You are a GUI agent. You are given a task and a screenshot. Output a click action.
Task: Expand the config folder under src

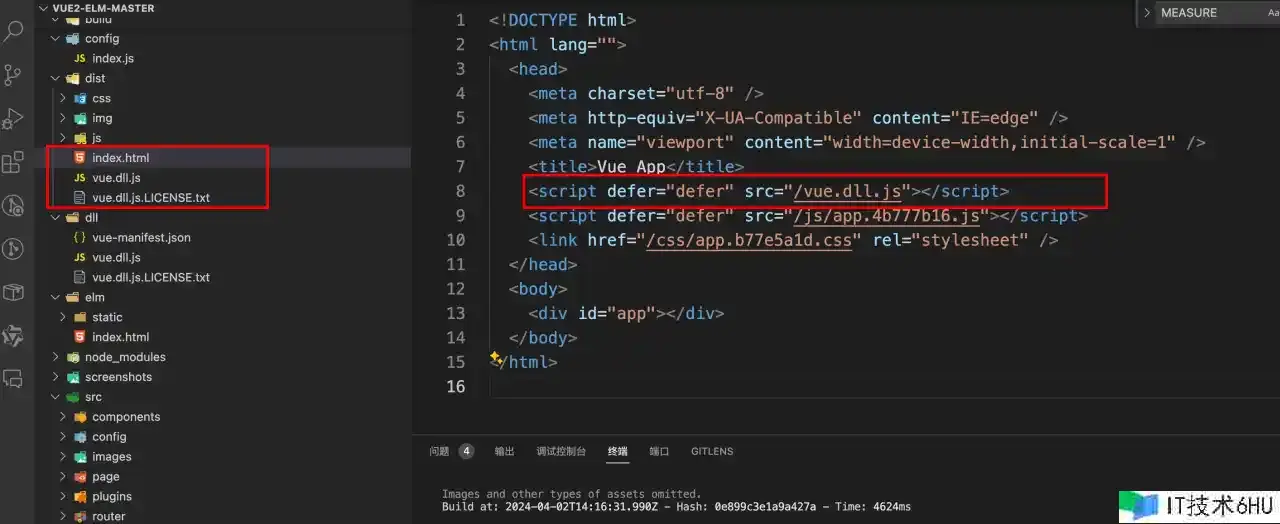point(62,437)
